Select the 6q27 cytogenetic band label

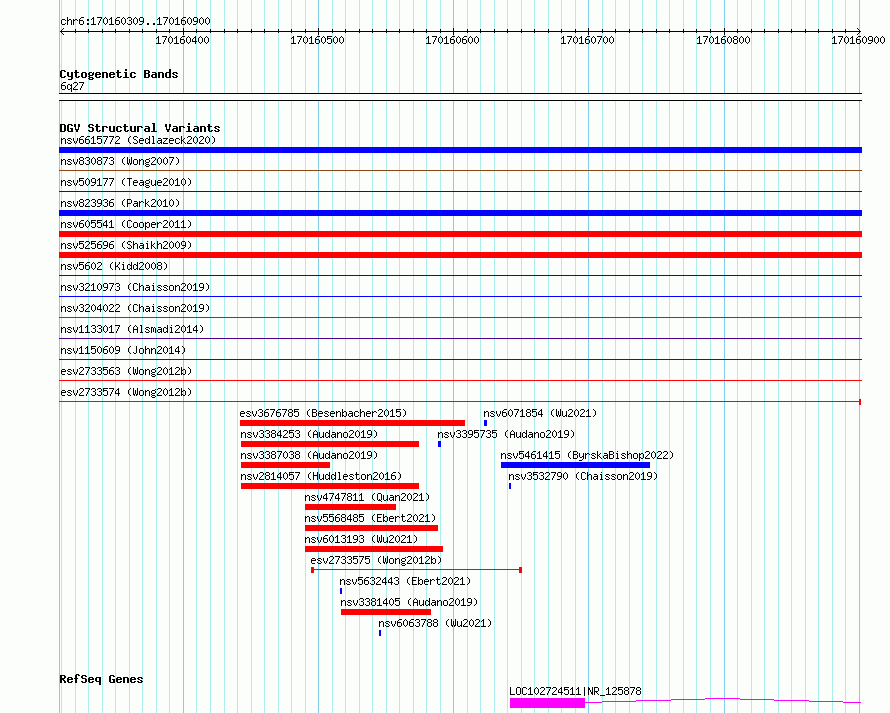coord(72,86)
